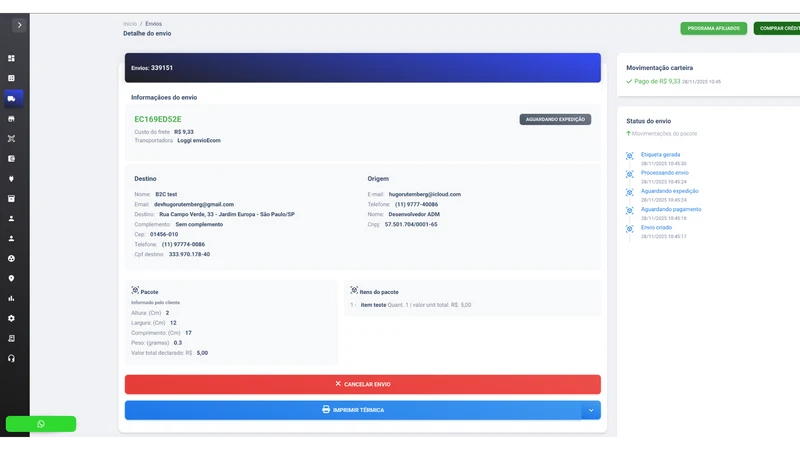The height and width of the screenshot is (450, 800).
Task: Open the archive box icon in sidebar
Action: (x=11, y=198)
